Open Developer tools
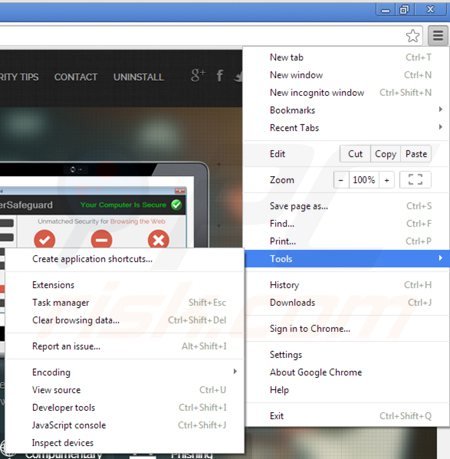The height and width of the screenshot is (459, 450). pyautogui.click(x=125, y=408)
